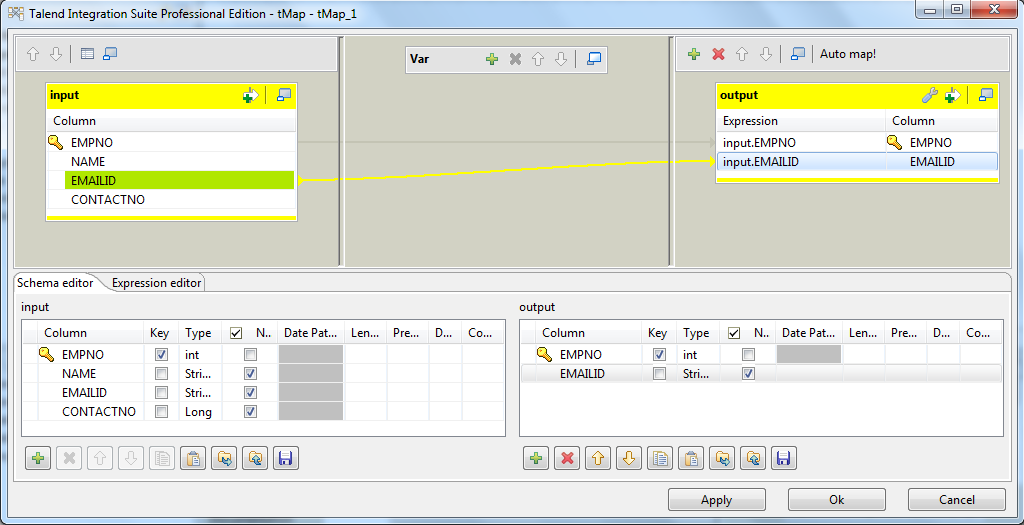Viewport: 1024px width, 525px height.
Task: Toggle nullable checkbox for input EMPNO
Action: click(250, 355)
